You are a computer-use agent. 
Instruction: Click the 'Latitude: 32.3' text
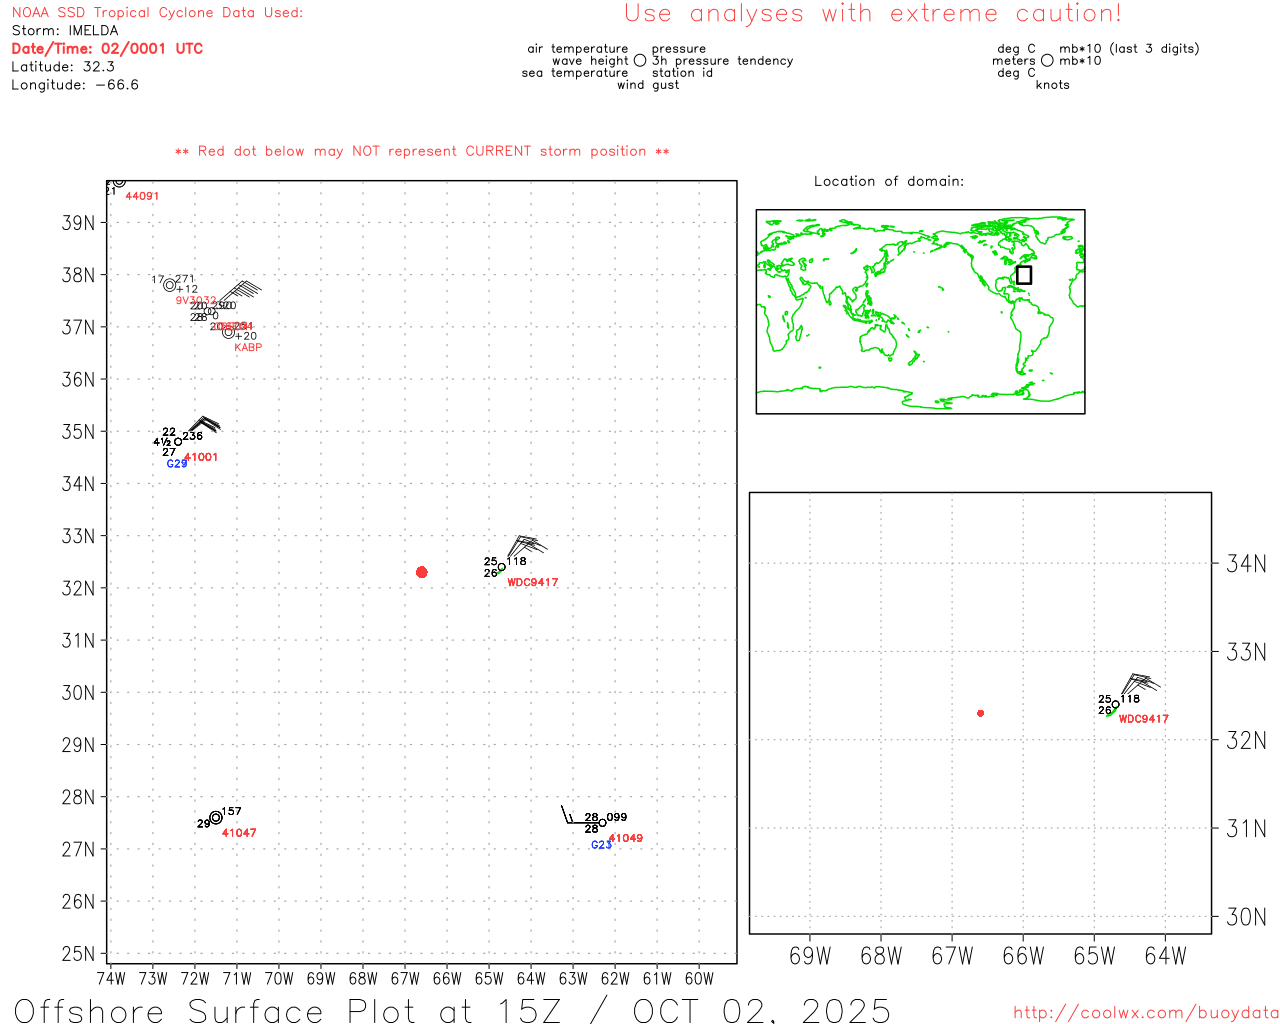[63, 66]
